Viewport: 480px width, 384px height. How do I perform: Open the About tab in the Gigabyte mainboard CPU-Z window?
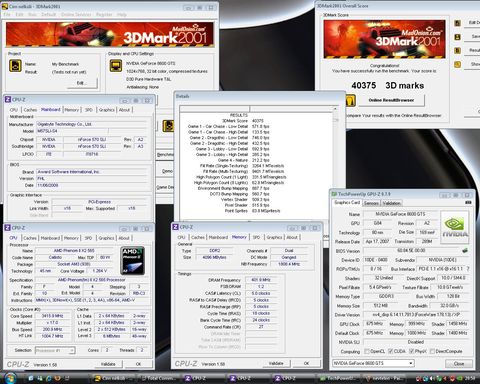click(x=124, y=110)
